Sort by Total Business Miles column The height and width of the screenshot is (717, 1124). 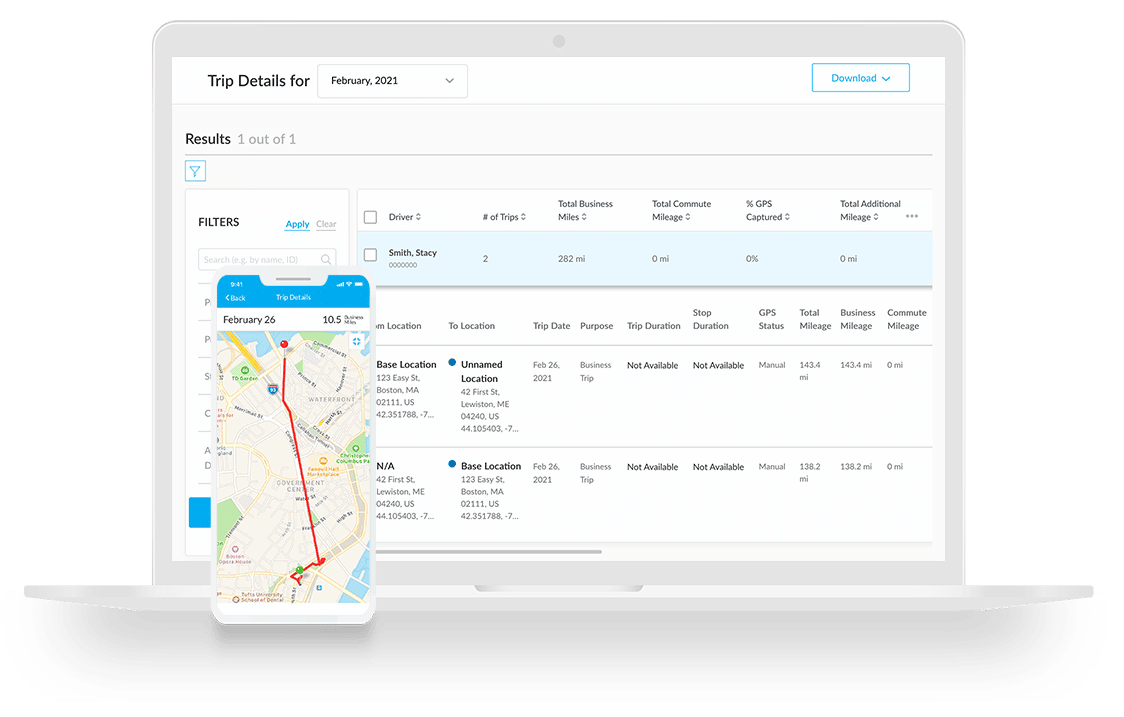585,210
